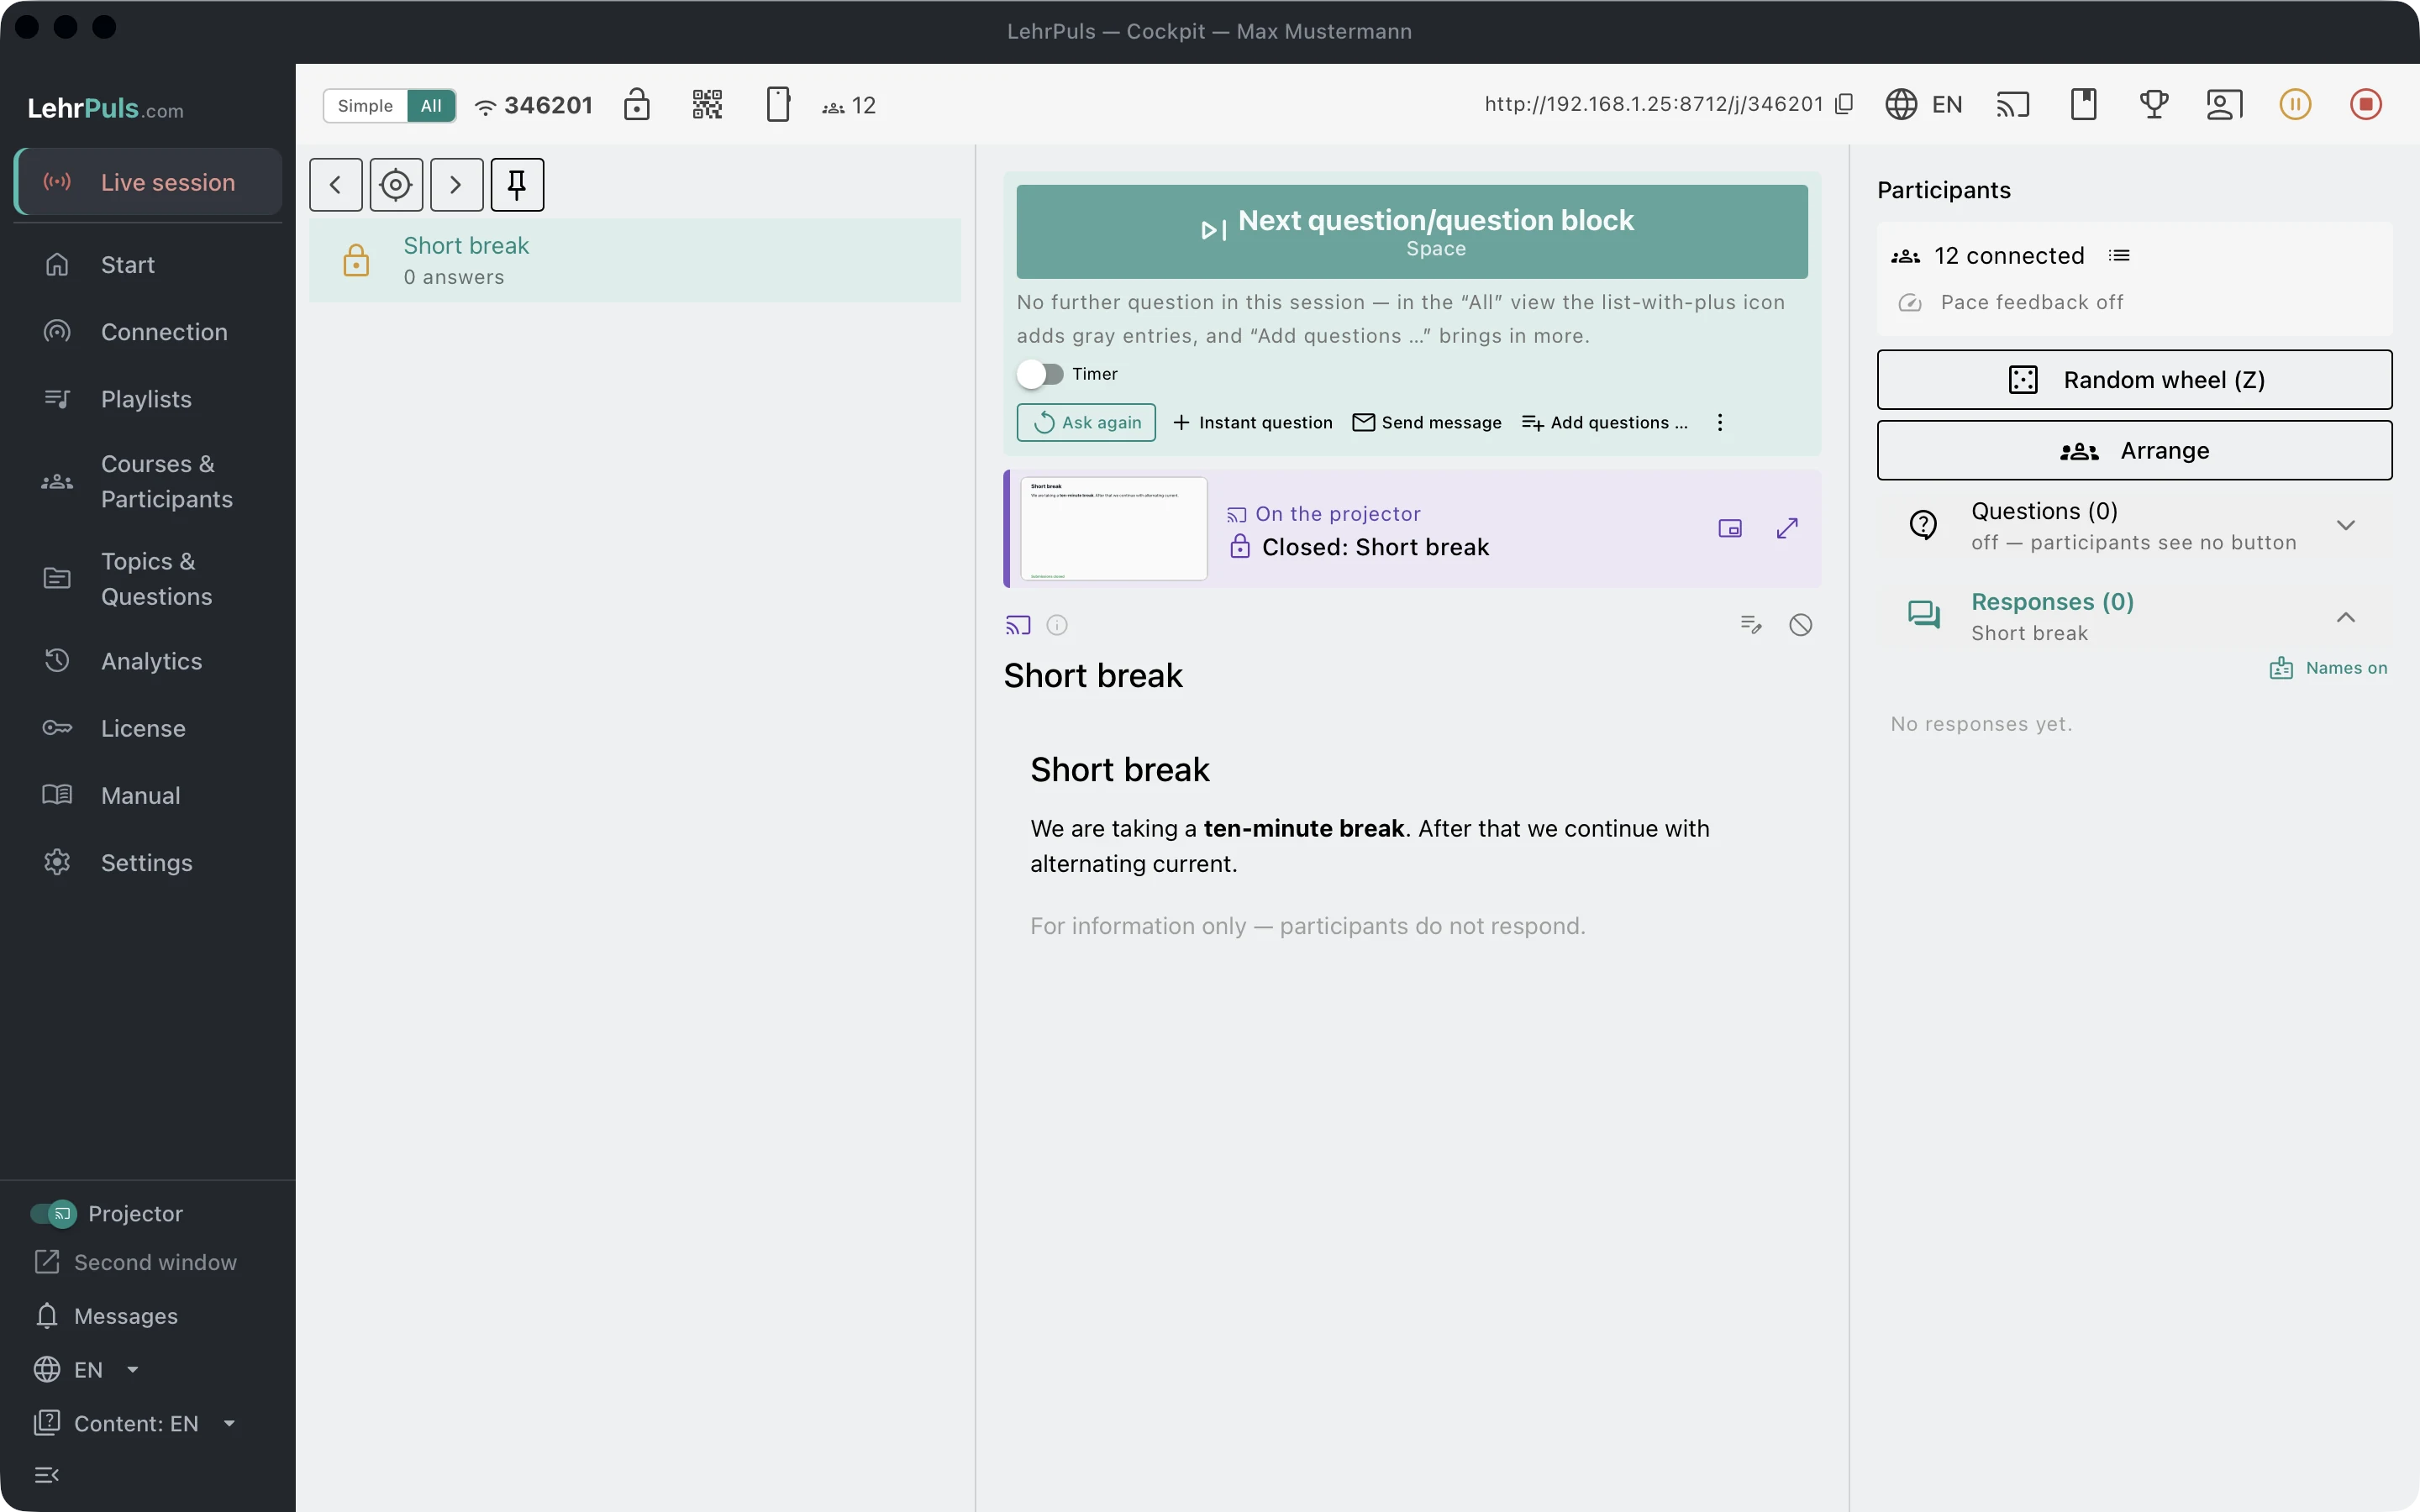Click the pin icon button
The height and width of the screenshot is (1512, 2420).
(x=517, y=185)
